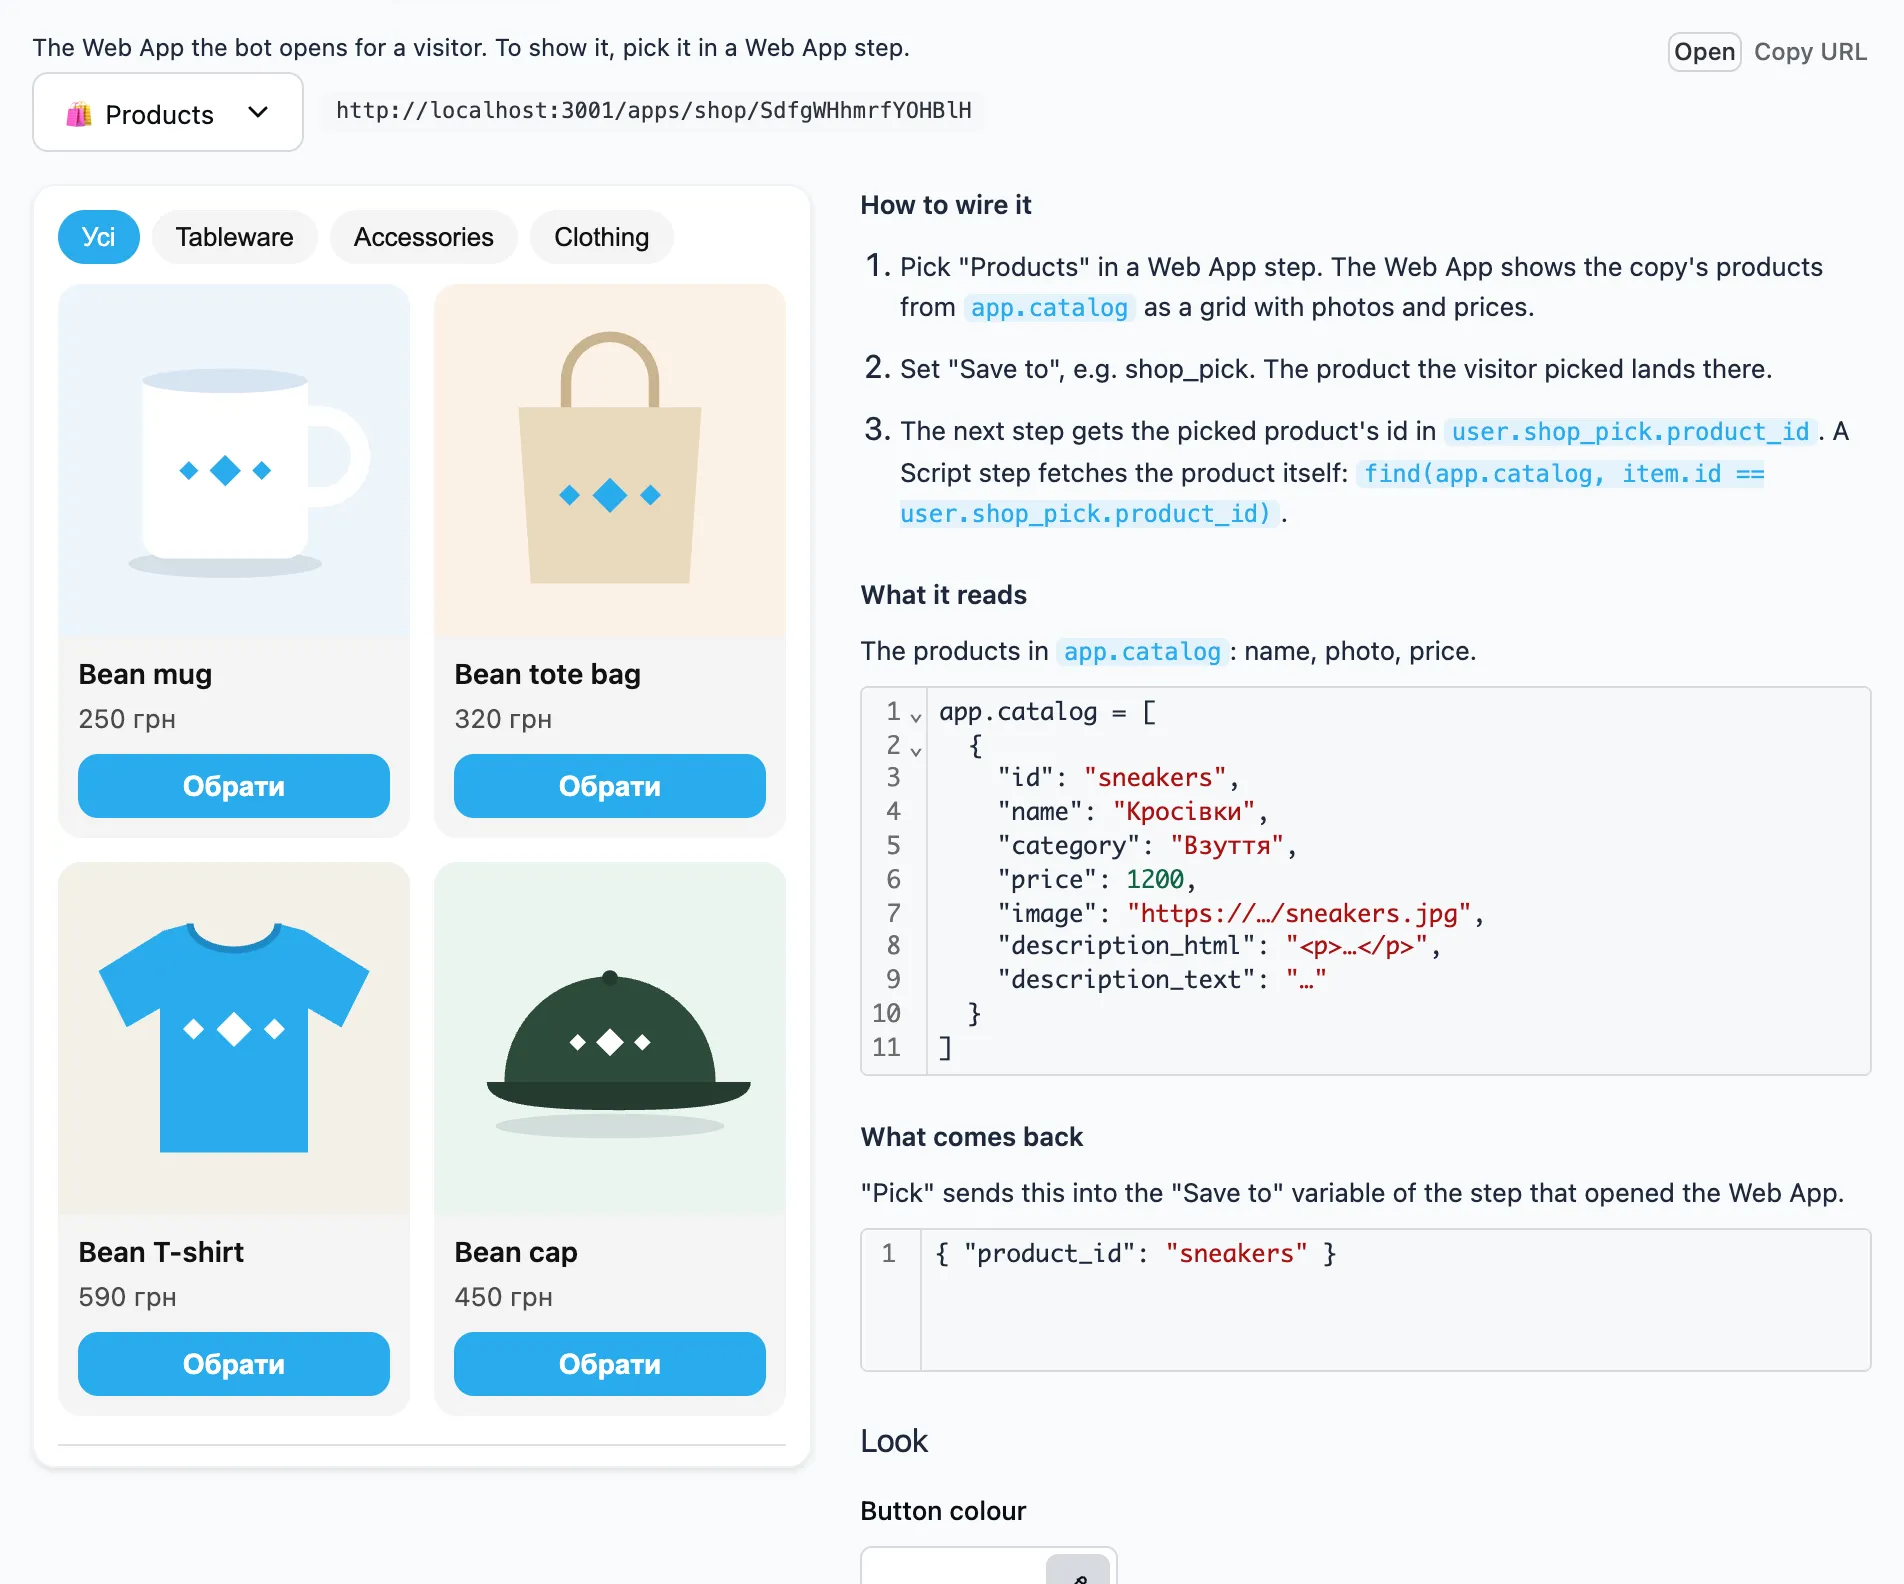The height and width of the screenshot is (1584, 1904).
Task: Pick the Bean mug with Обрати
Action: click(234, 786)
